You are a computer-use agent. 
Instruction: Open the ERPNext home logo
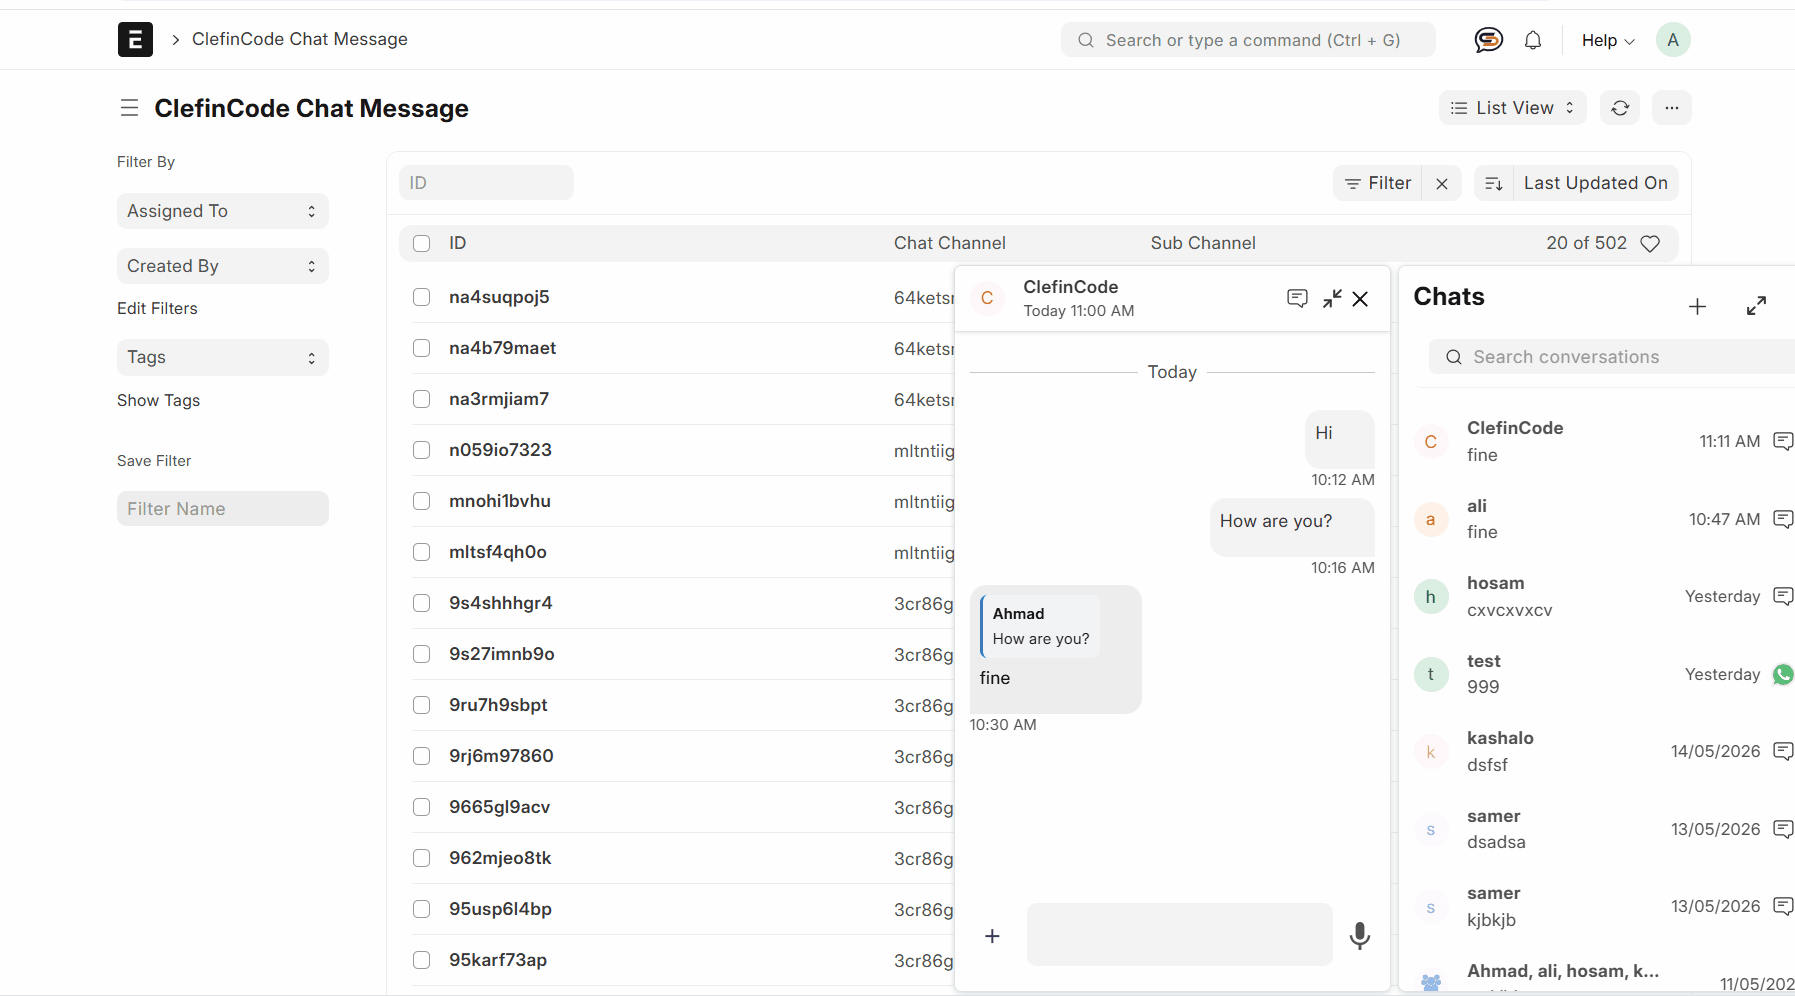135,39
